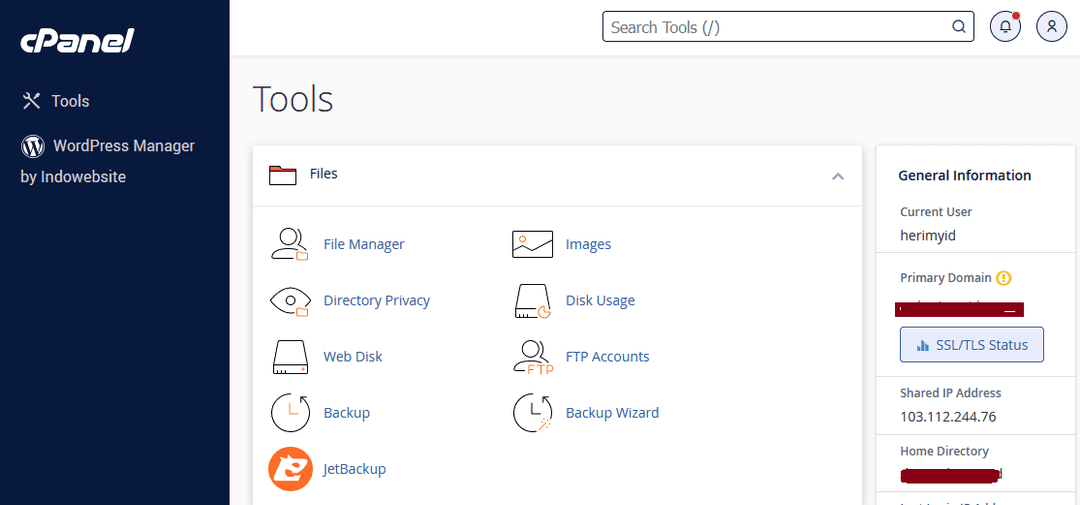1080x505 pixels.
Task: Open the Images link
Action: pyautogui.click(x=588, y=244)
